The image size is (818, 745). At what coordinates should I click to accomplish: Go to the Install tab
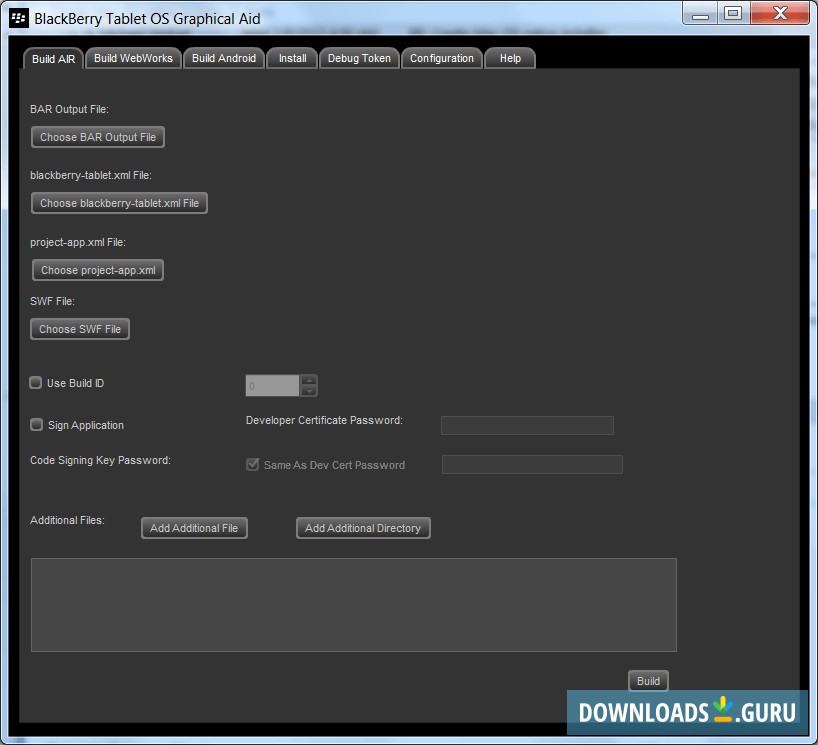click(x=292, y=58)
